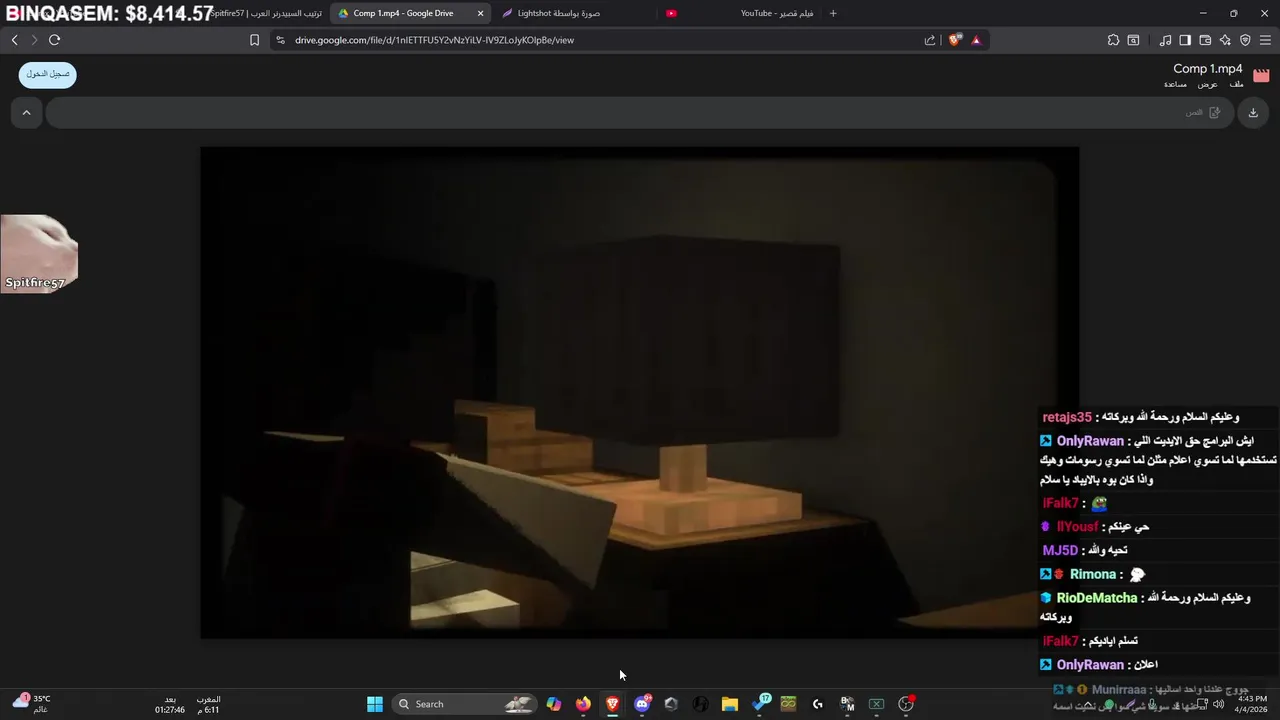1280x720 pixels.
Task: Open the browser main hamburger menu
Action: pyautogui.click(x=1265, y=40)
